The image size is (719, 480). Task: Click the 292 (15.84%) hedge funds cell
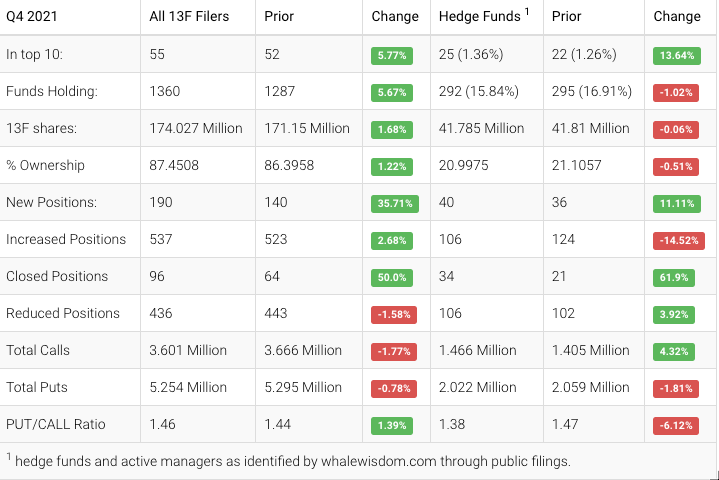(x=479, y=91)
